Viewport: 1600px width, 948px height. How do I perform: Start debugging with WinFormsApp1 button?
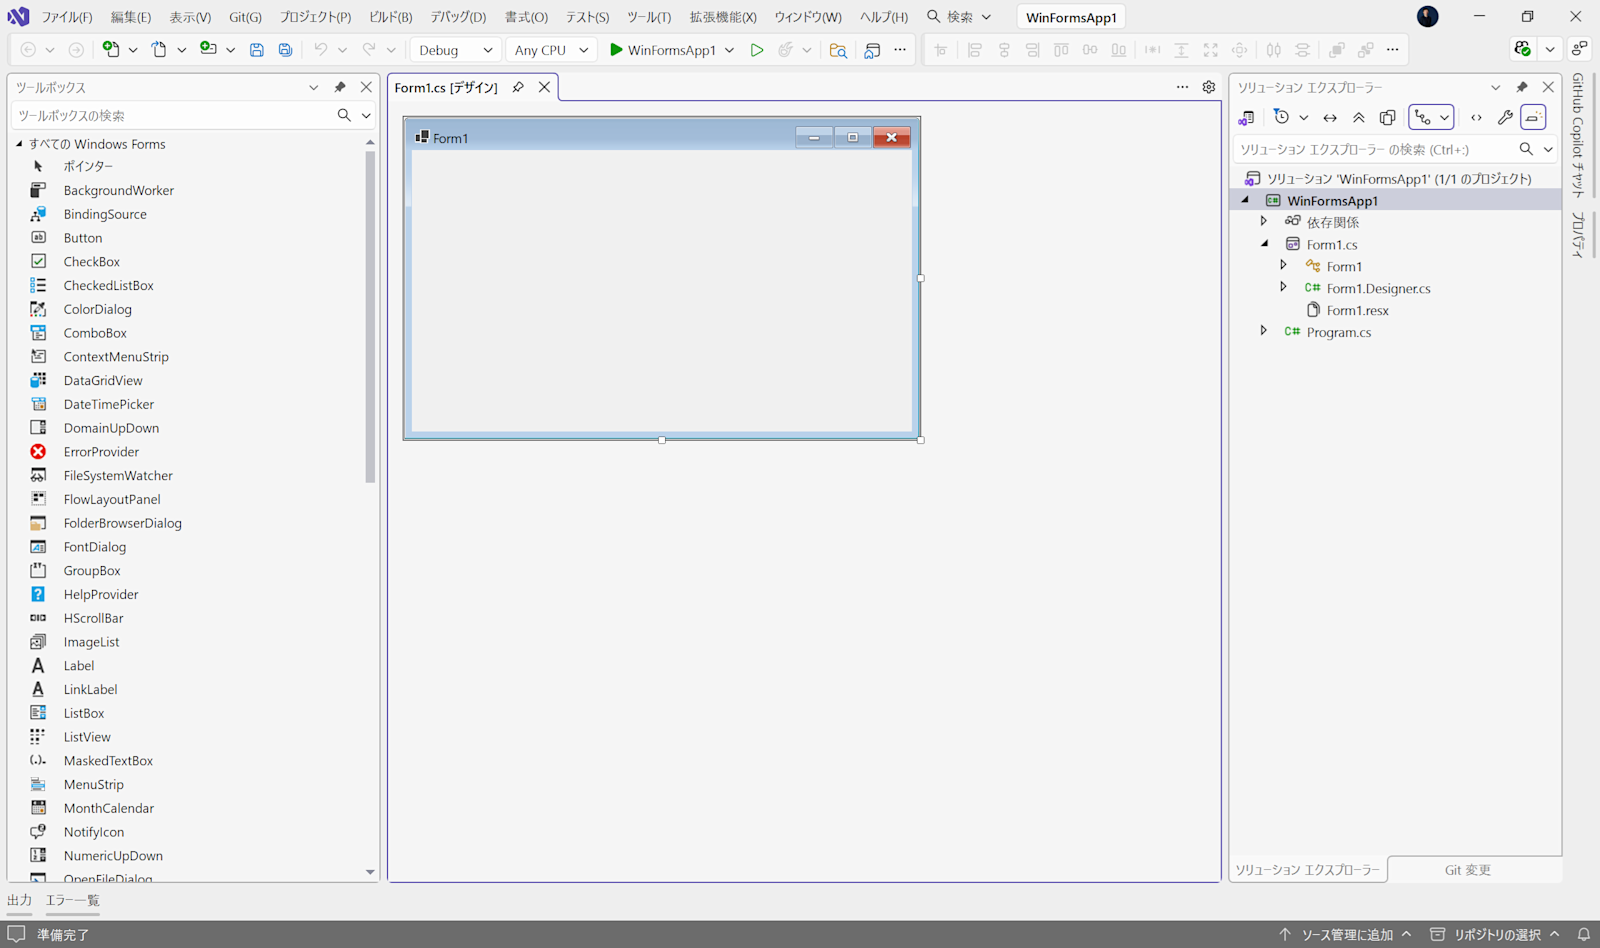point(662,50)
